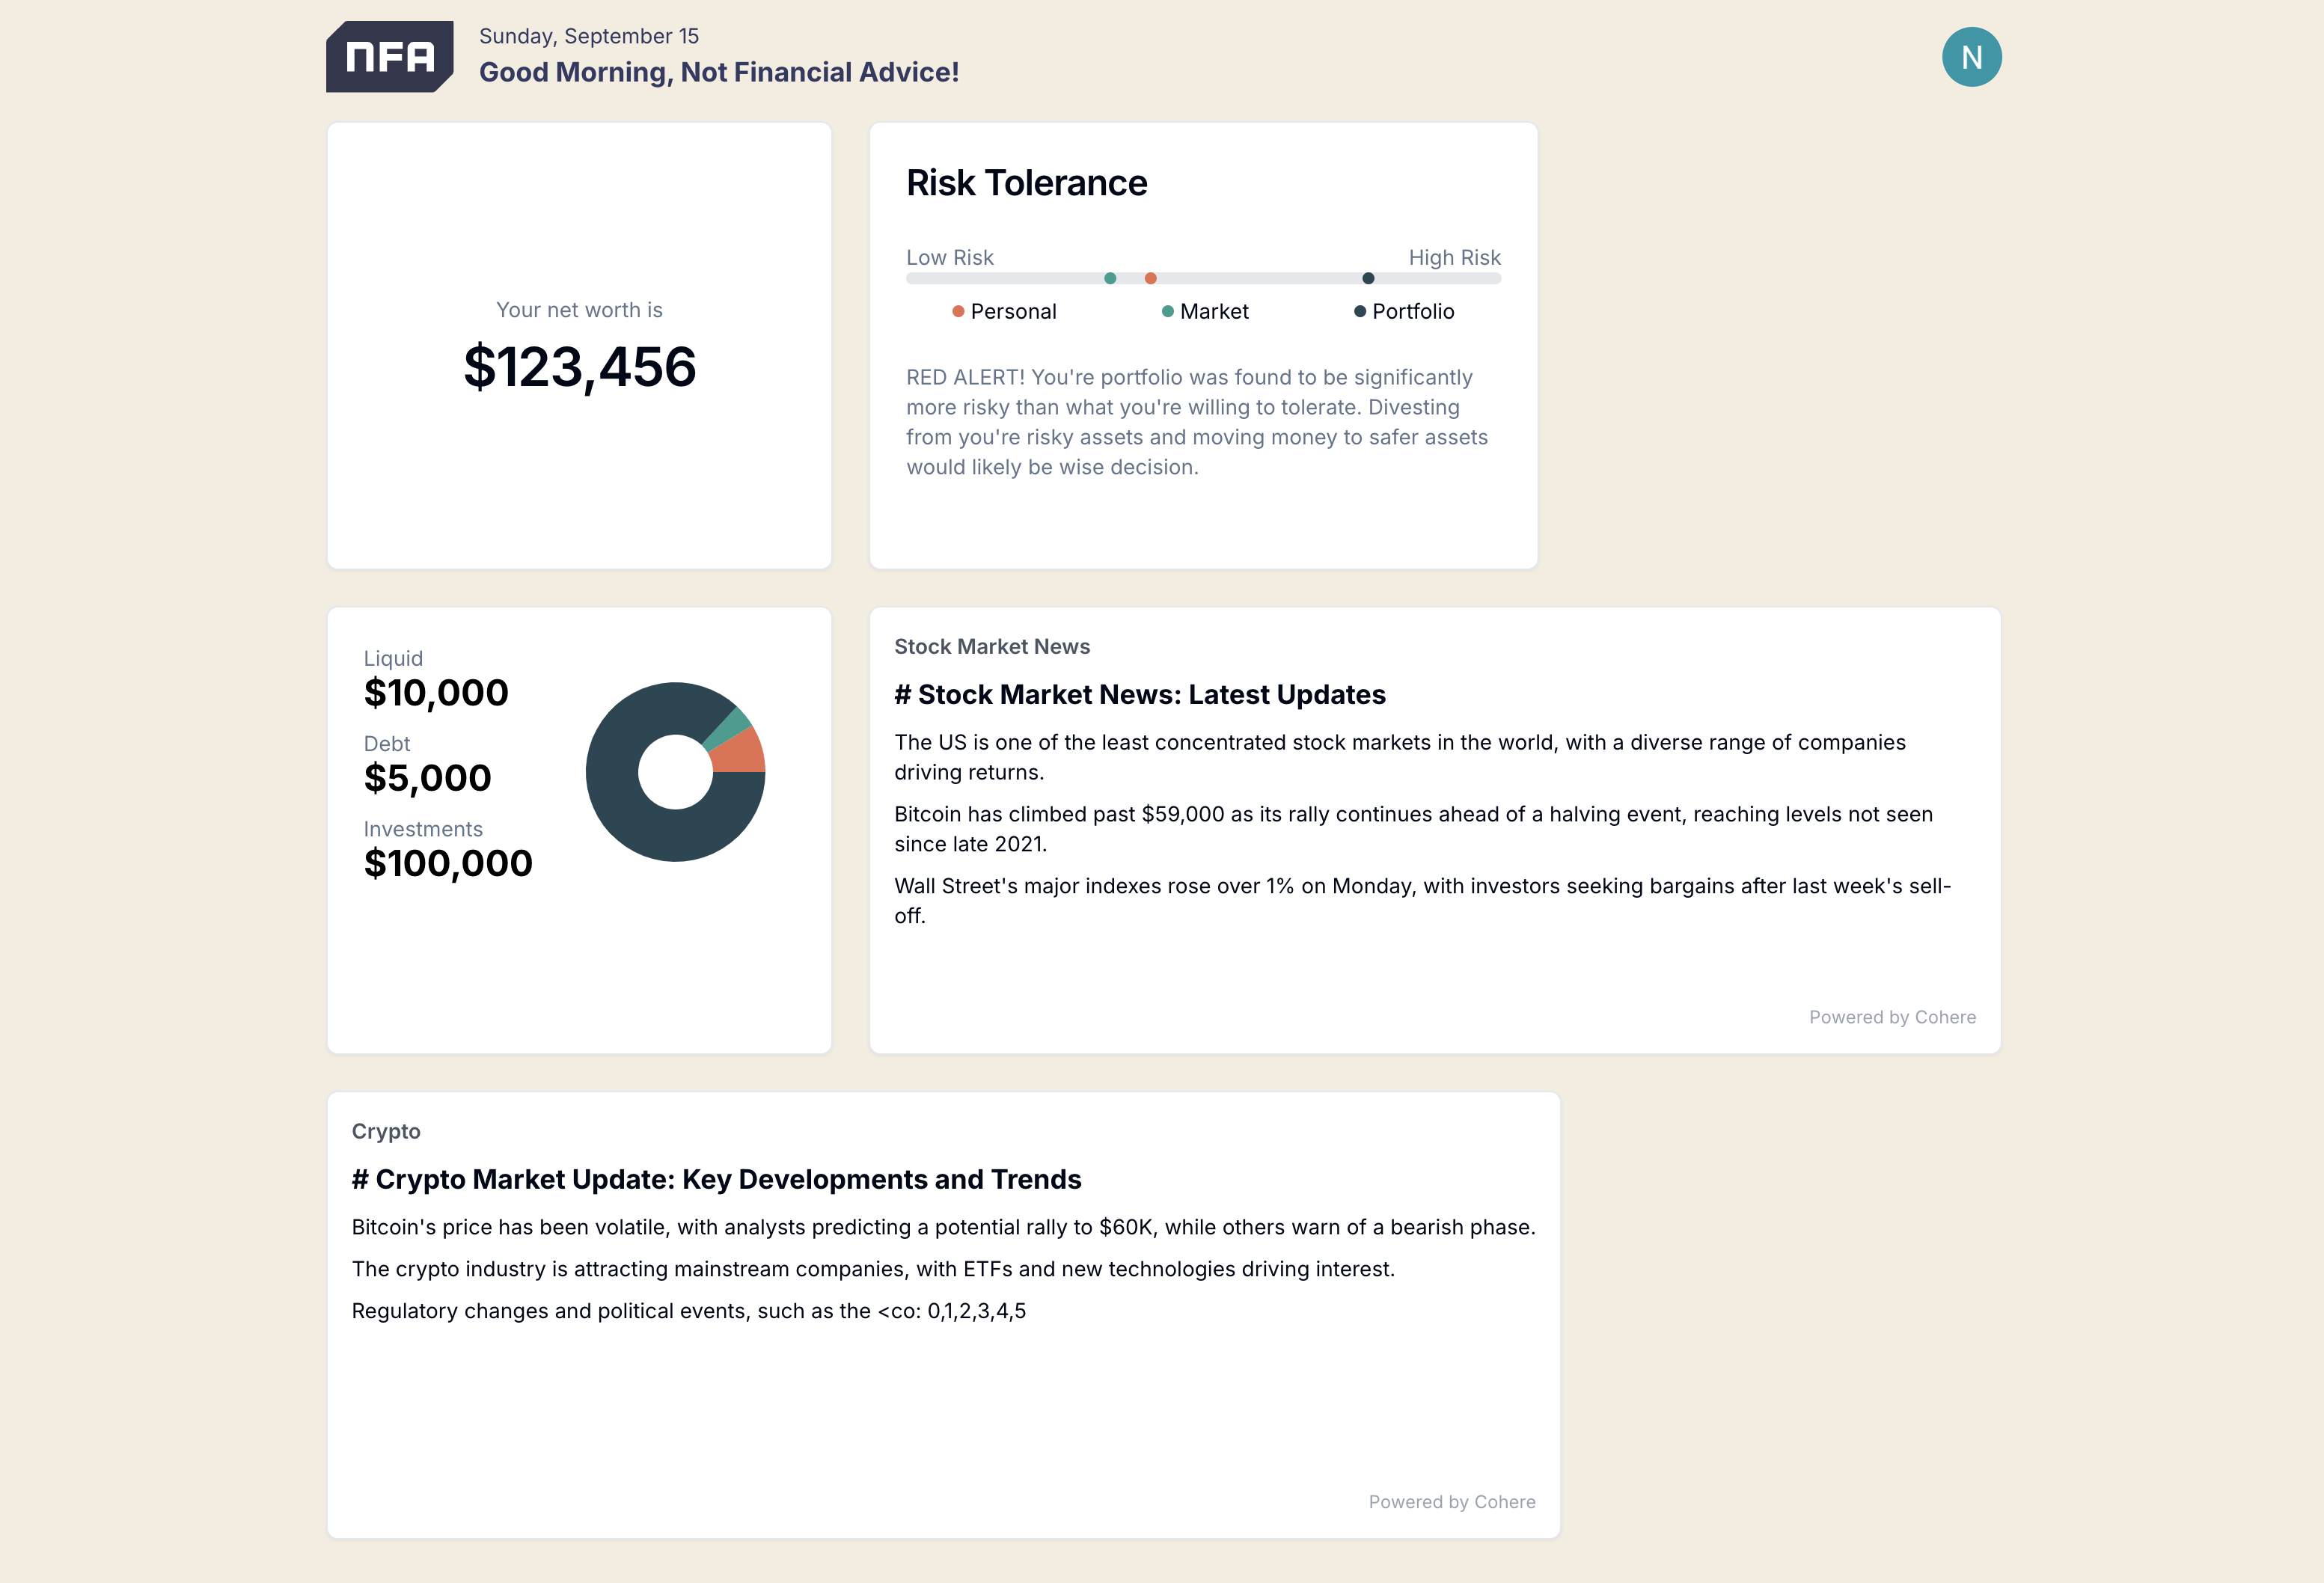Click the Debt $5,000 amount
The image size is (2324, 1583).
point(428,778)
